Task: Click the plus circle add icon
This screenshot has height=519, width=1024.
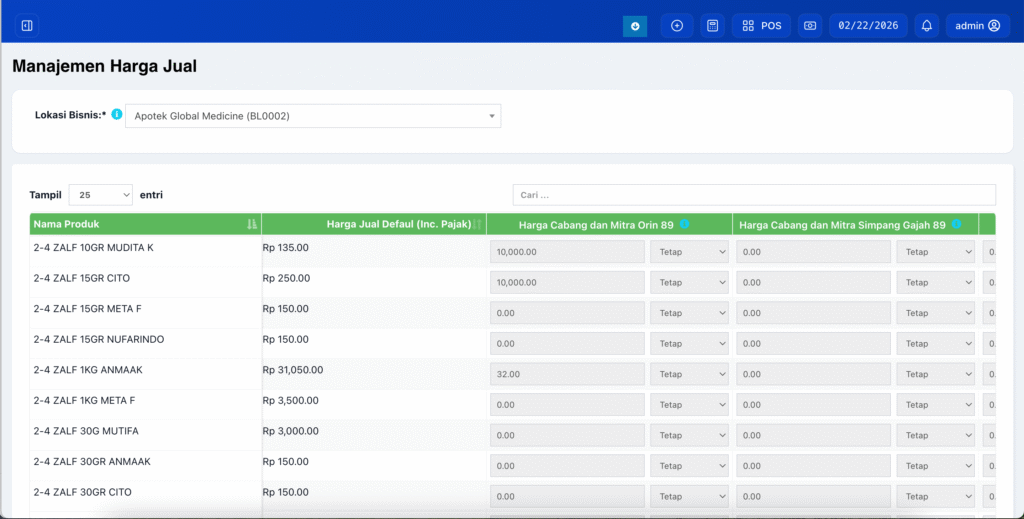Action: pos(677,26)
